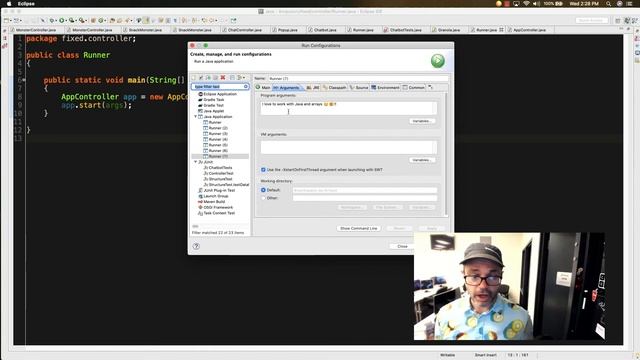The image size is (640, 360).
Task: Open the Classpath tab
Action: click(334, 87)
